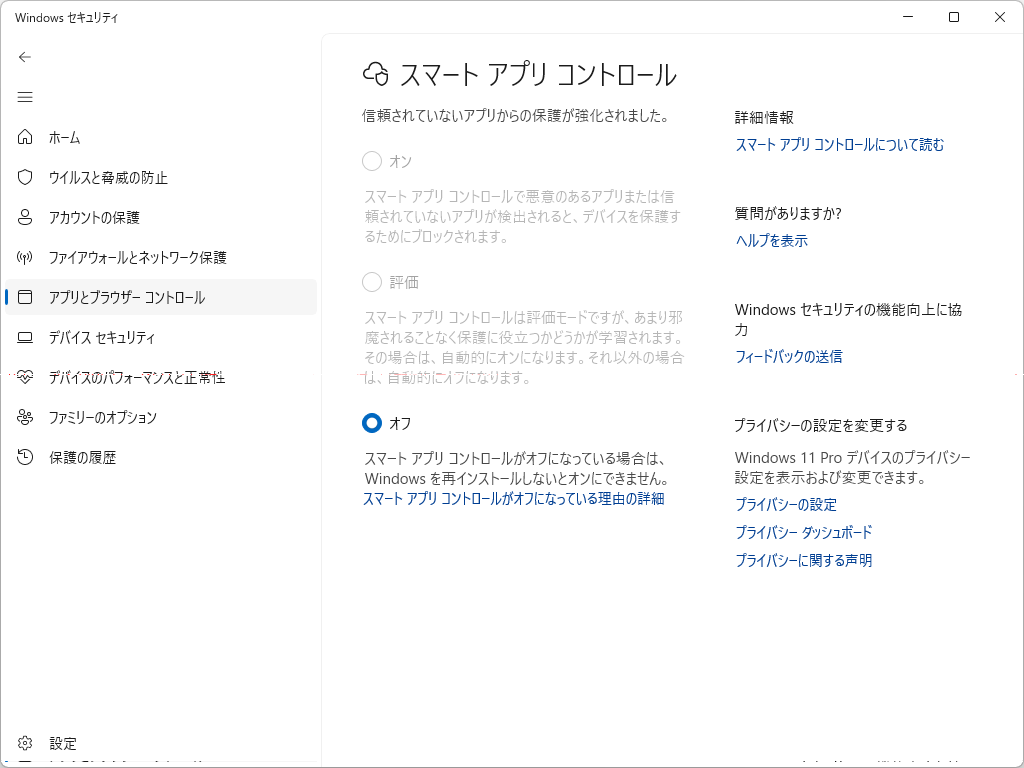Open ウイルスと脅威の防止 section

tap(161, 177)
